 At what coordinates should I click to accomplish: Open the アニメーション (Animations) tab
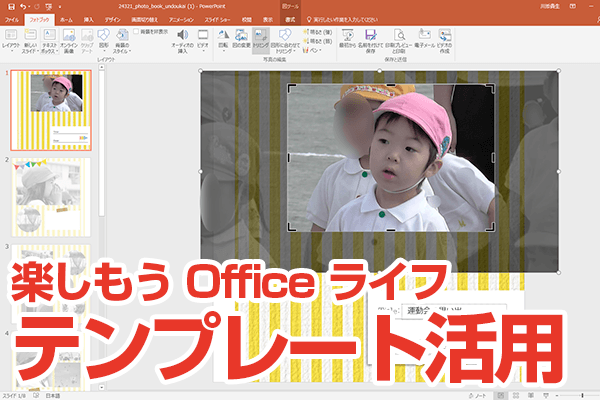pyautogui.click(x=181, y=20)
